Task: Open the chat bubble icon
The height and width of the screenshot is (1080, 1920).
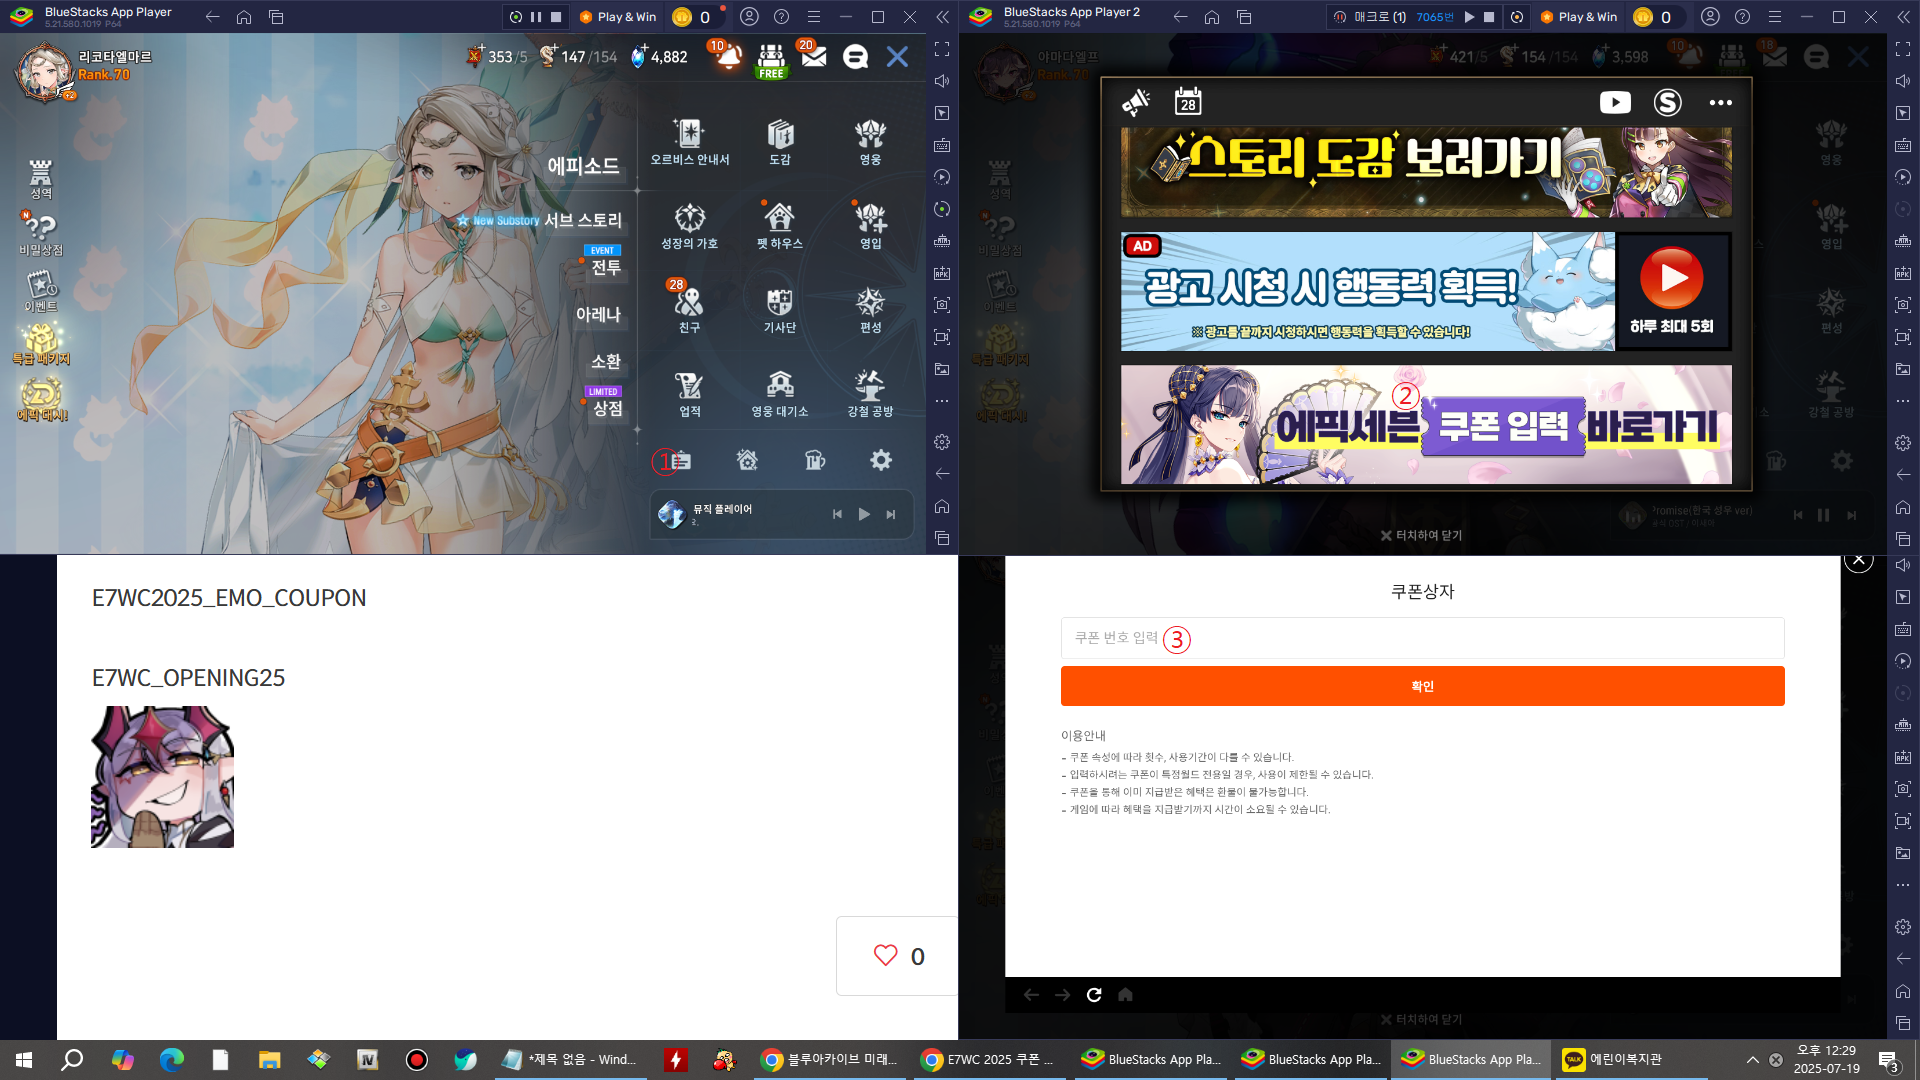Action: pos(855,57)
